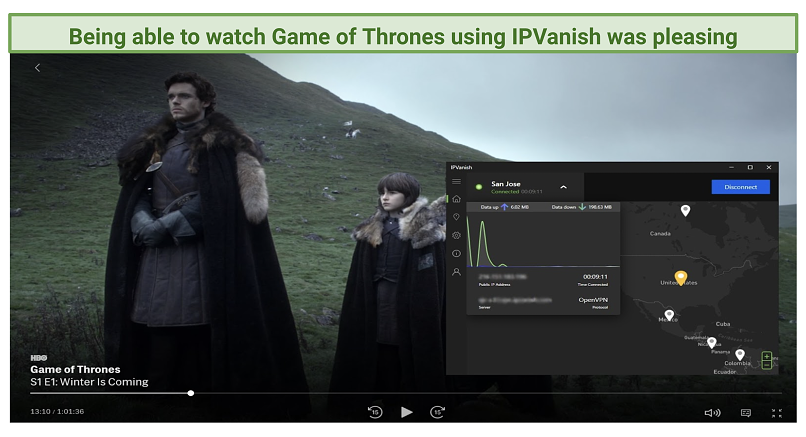Collapse the San Jose connection details chevron

(563, 187)
